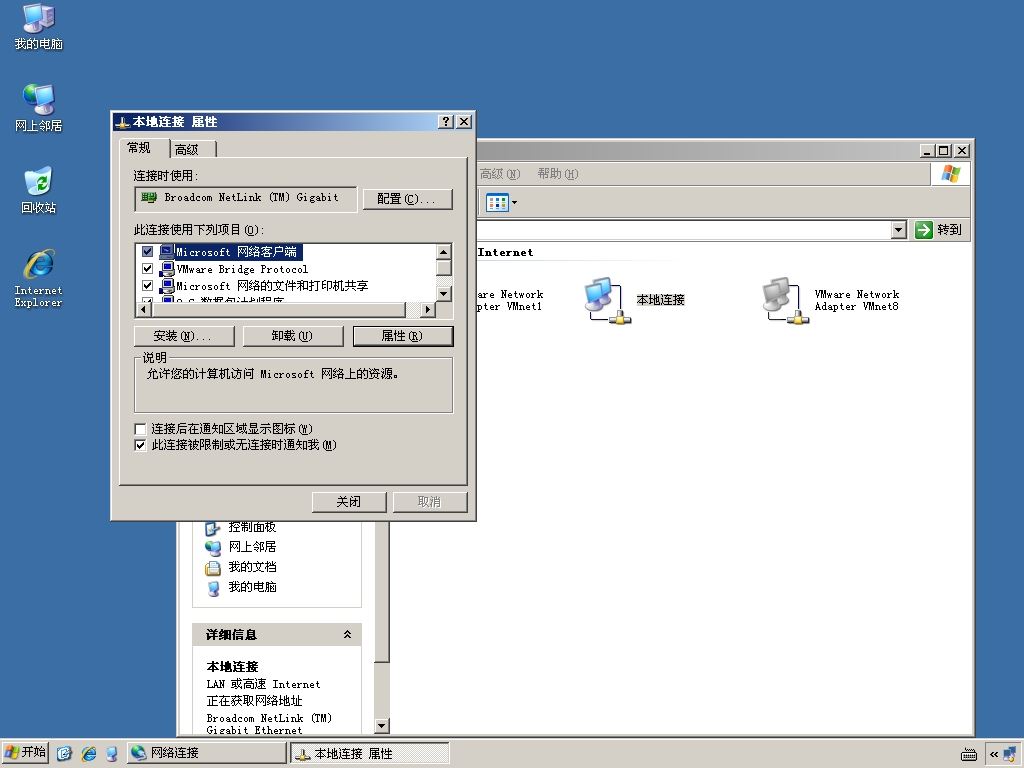Select Microsoft 网络的文件和打印机共享 list item text

272,285
